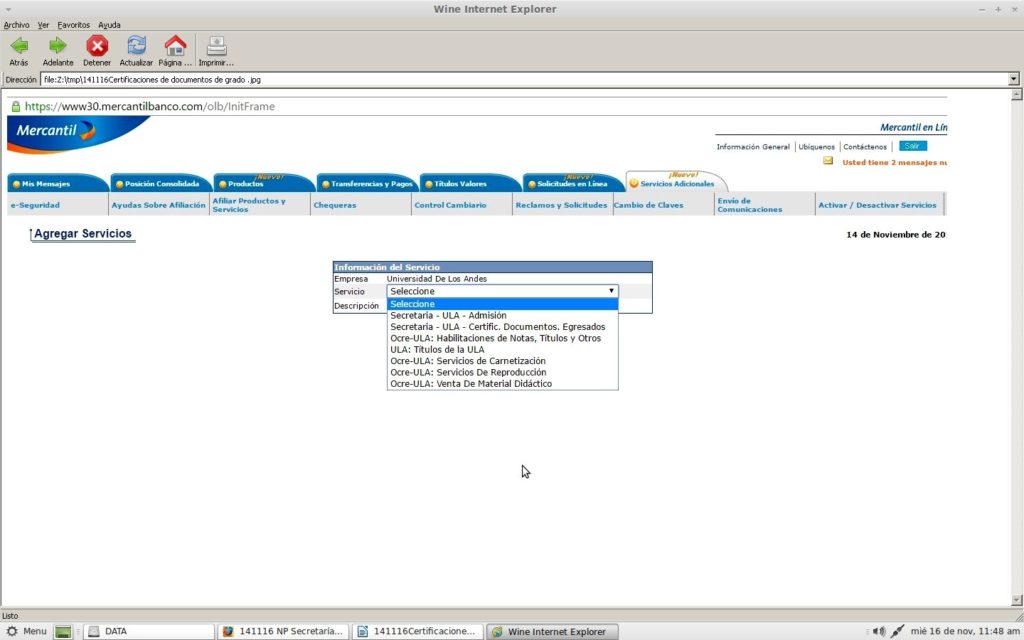Switch to Productos tab
Image resolution: width=1024 pixels, height=640 pixels.
coord(264,184)
